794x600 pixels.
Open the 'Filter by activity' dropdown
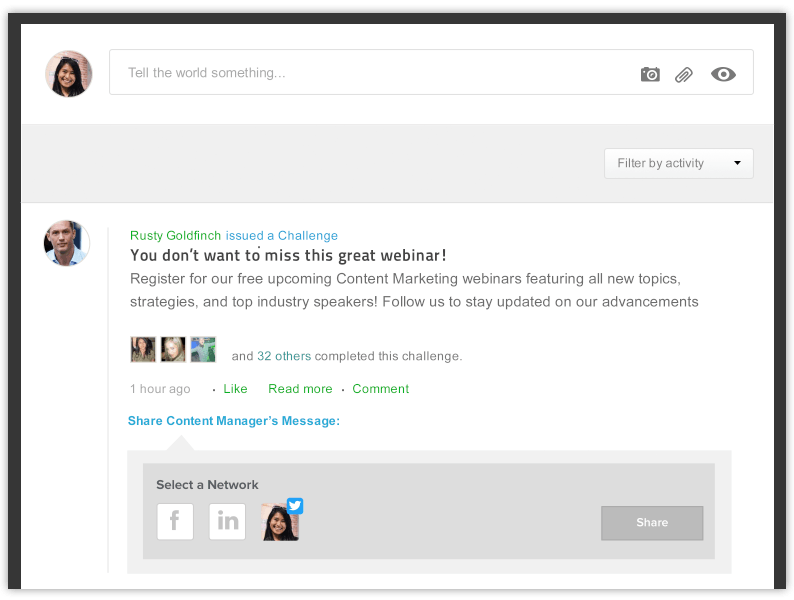pyautogui.click(x=678, y=163)
